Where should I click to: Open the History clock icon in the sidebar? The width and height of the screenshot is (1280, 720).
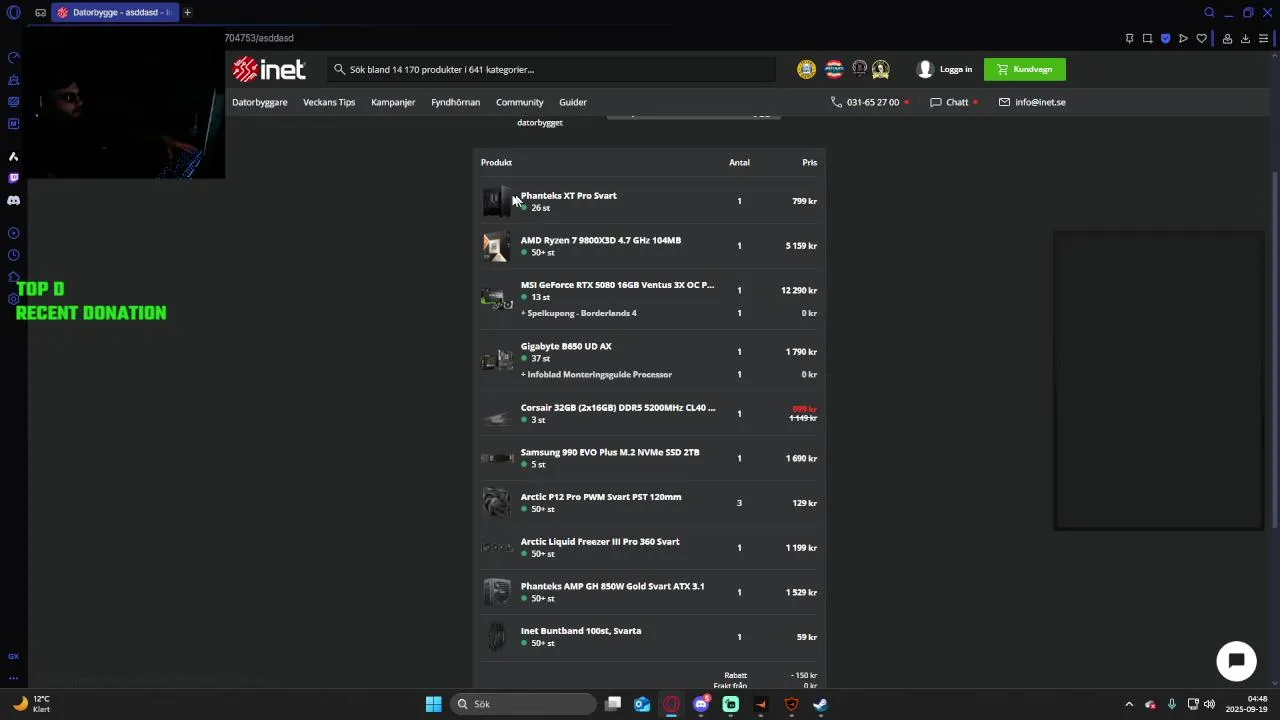tap(13, 255)
